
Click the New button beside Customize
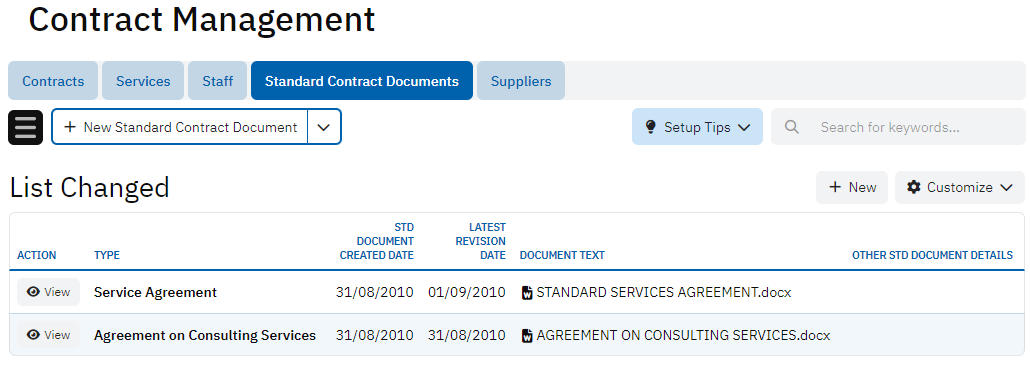pos(852,187)
